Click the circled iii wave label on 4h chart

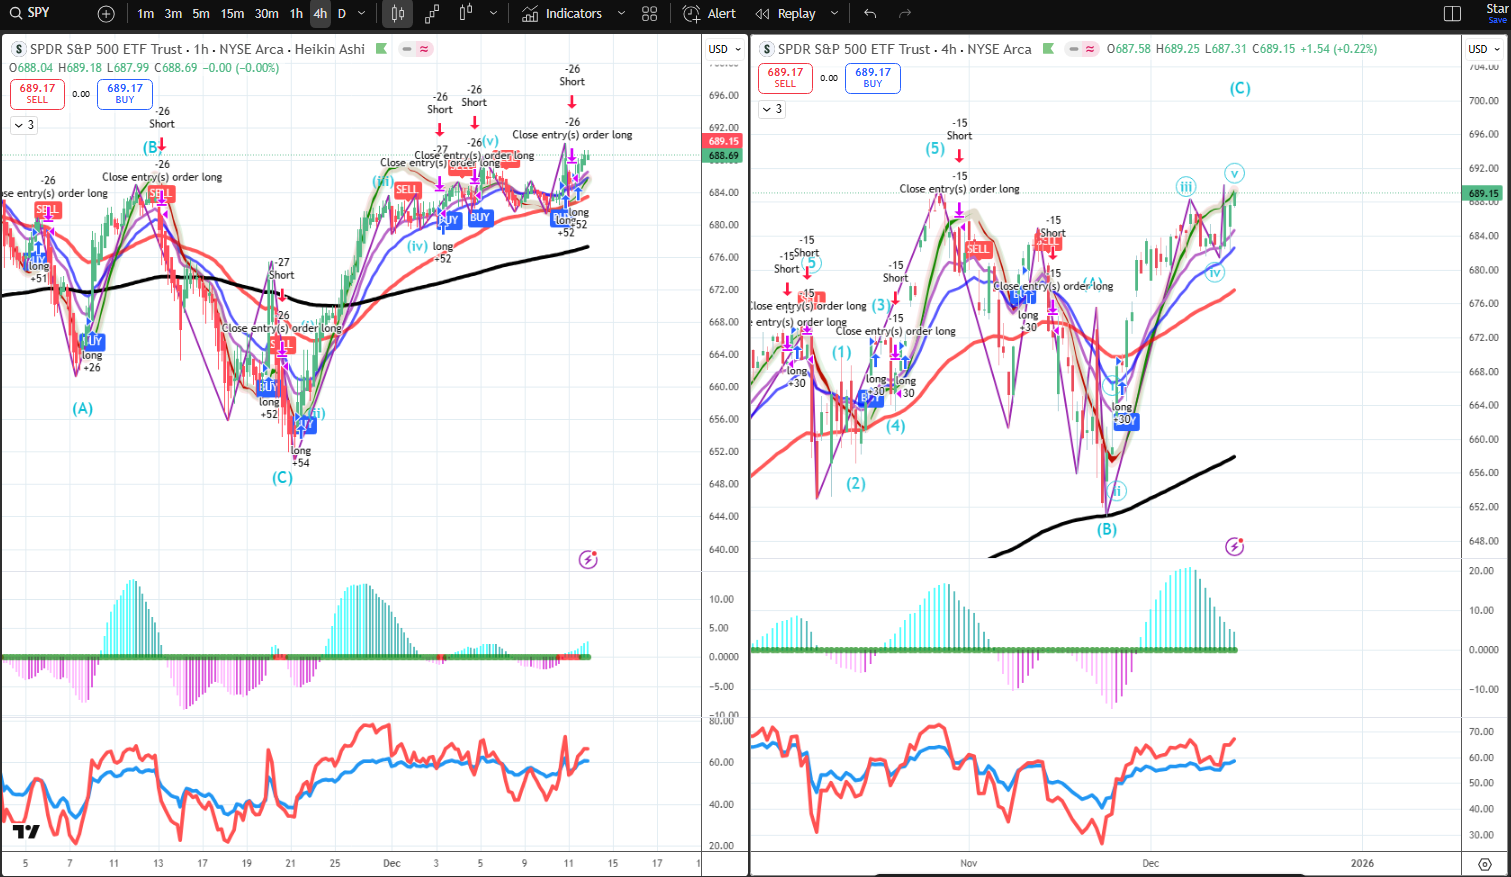(1186, 187)
